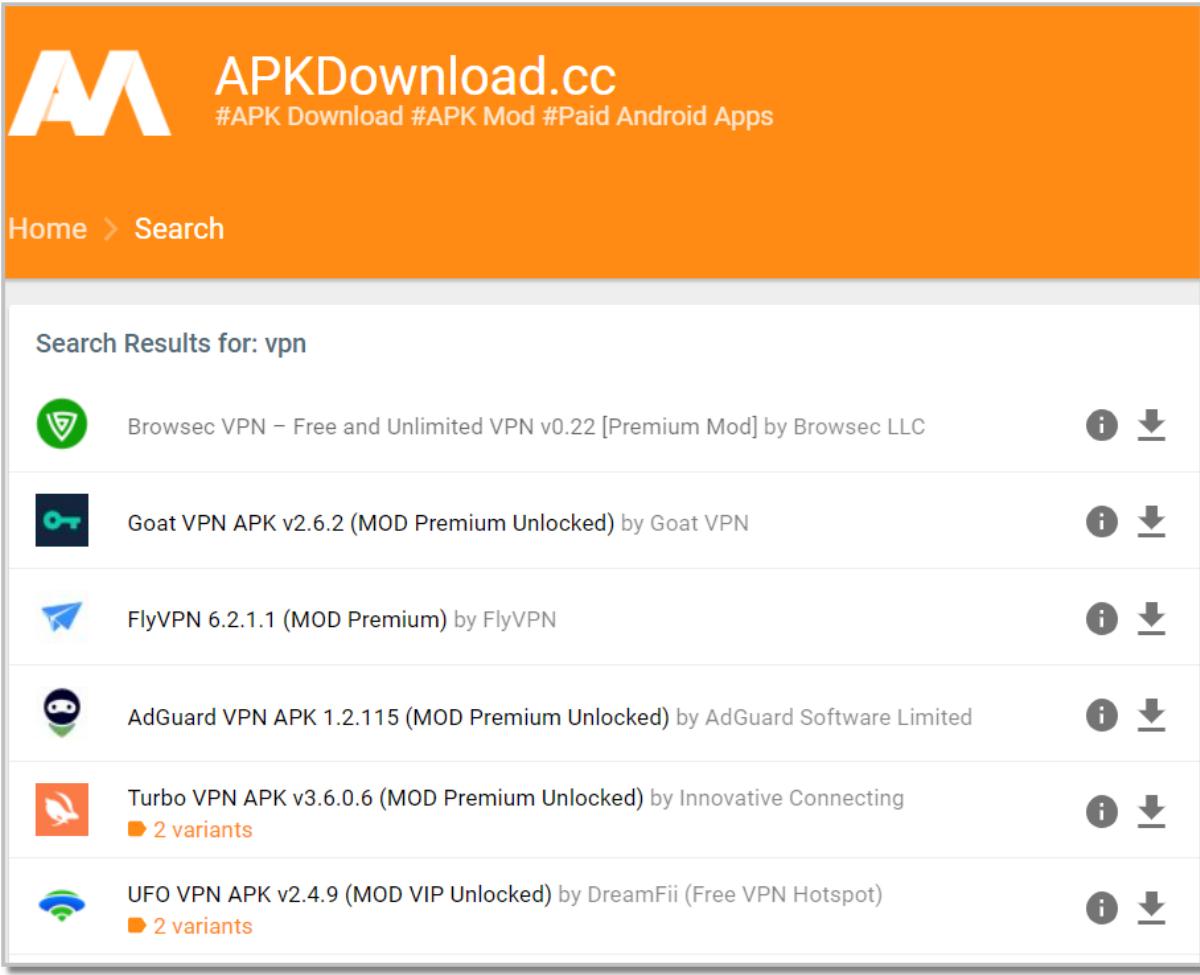
Task: Open the AdGuard VPN APK 1.2.115 link
Action: (398, 717)
